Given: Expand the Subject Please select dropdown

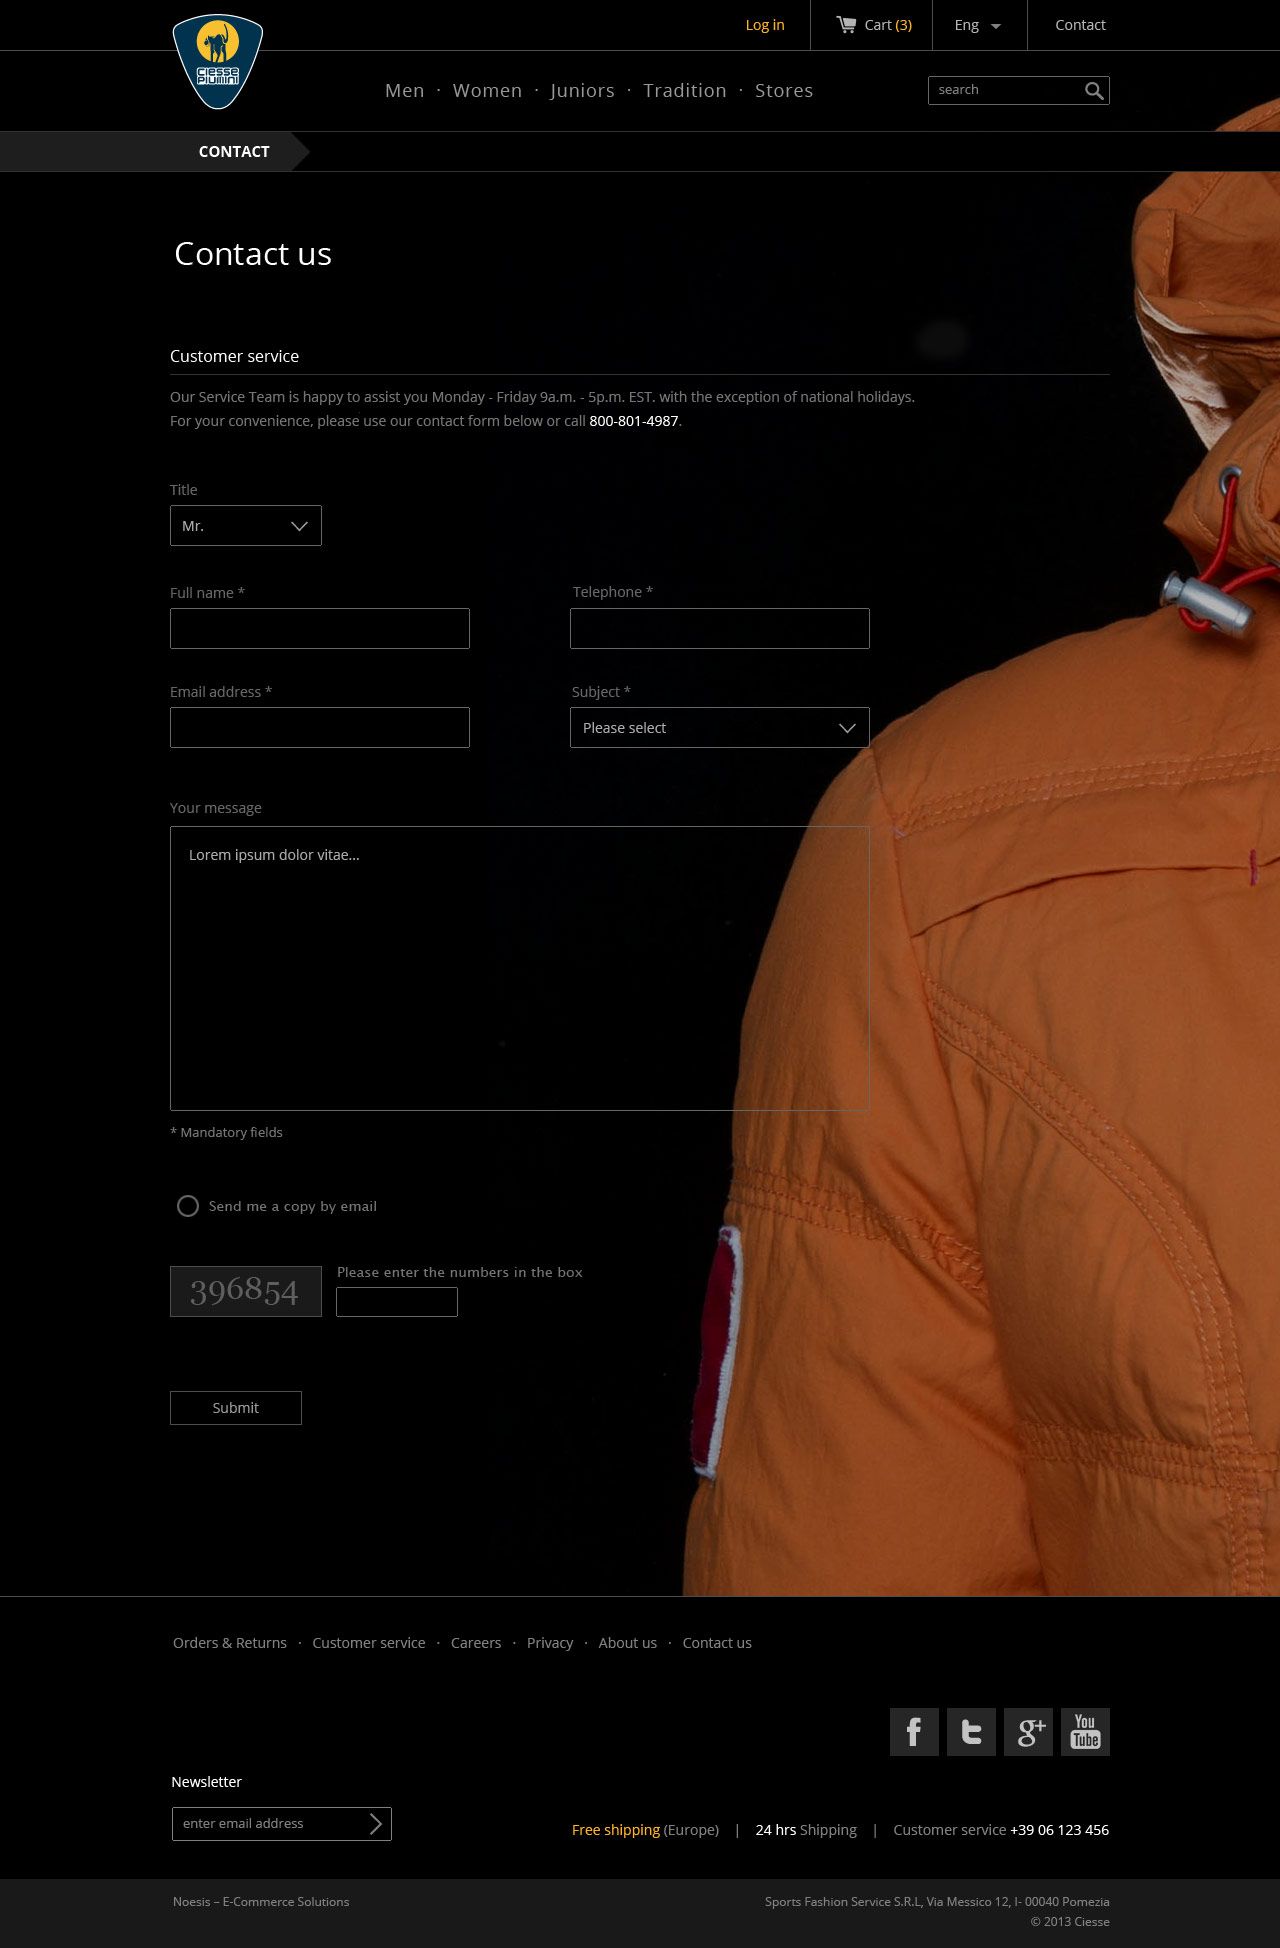Looking at the screenshot, I should point(720,728).
